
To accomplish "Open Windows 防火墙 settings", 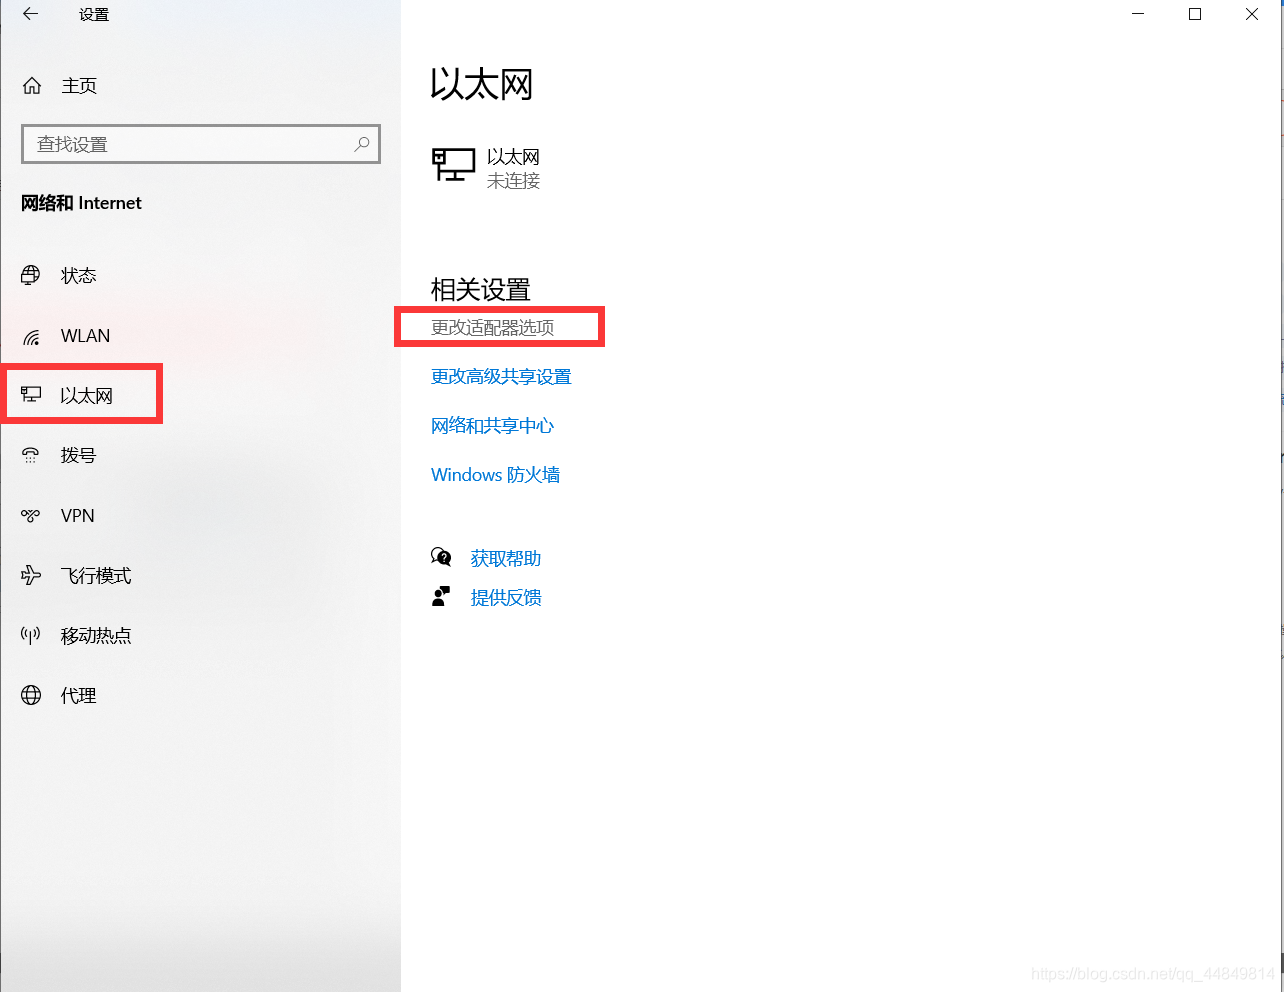I will [495, 474].
